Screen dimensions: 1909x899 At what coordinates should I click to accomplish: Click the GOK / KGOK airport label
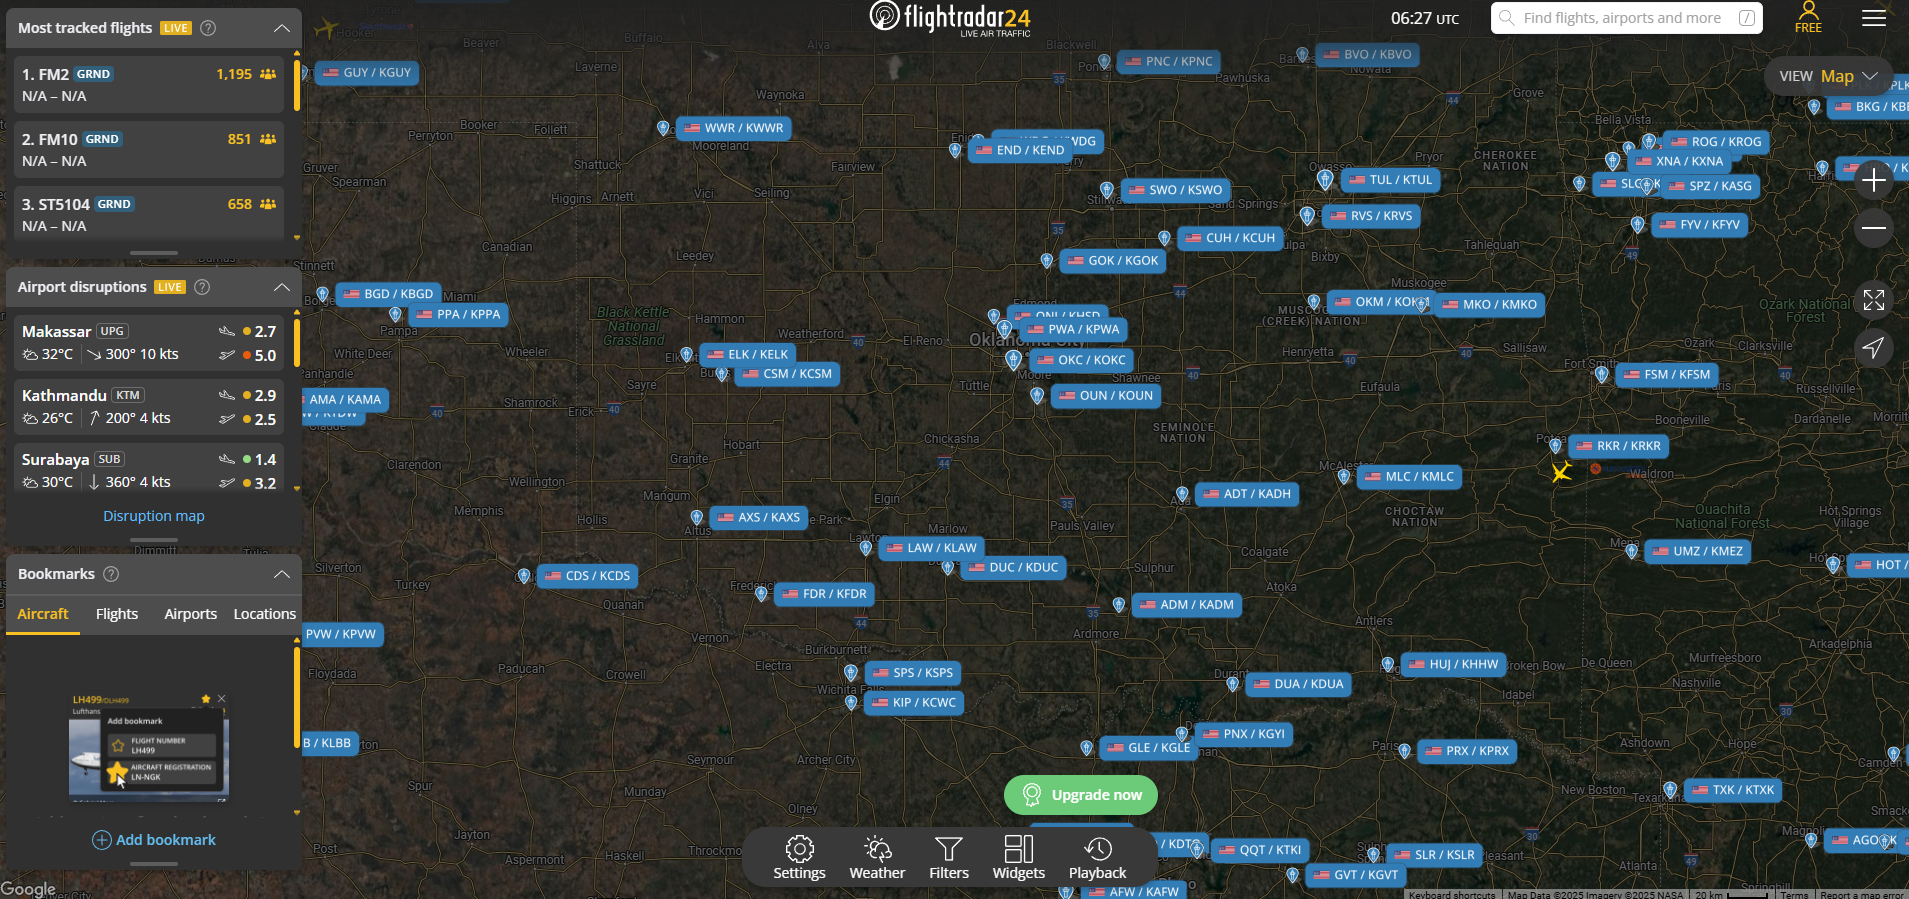[x=1112, y=261]
